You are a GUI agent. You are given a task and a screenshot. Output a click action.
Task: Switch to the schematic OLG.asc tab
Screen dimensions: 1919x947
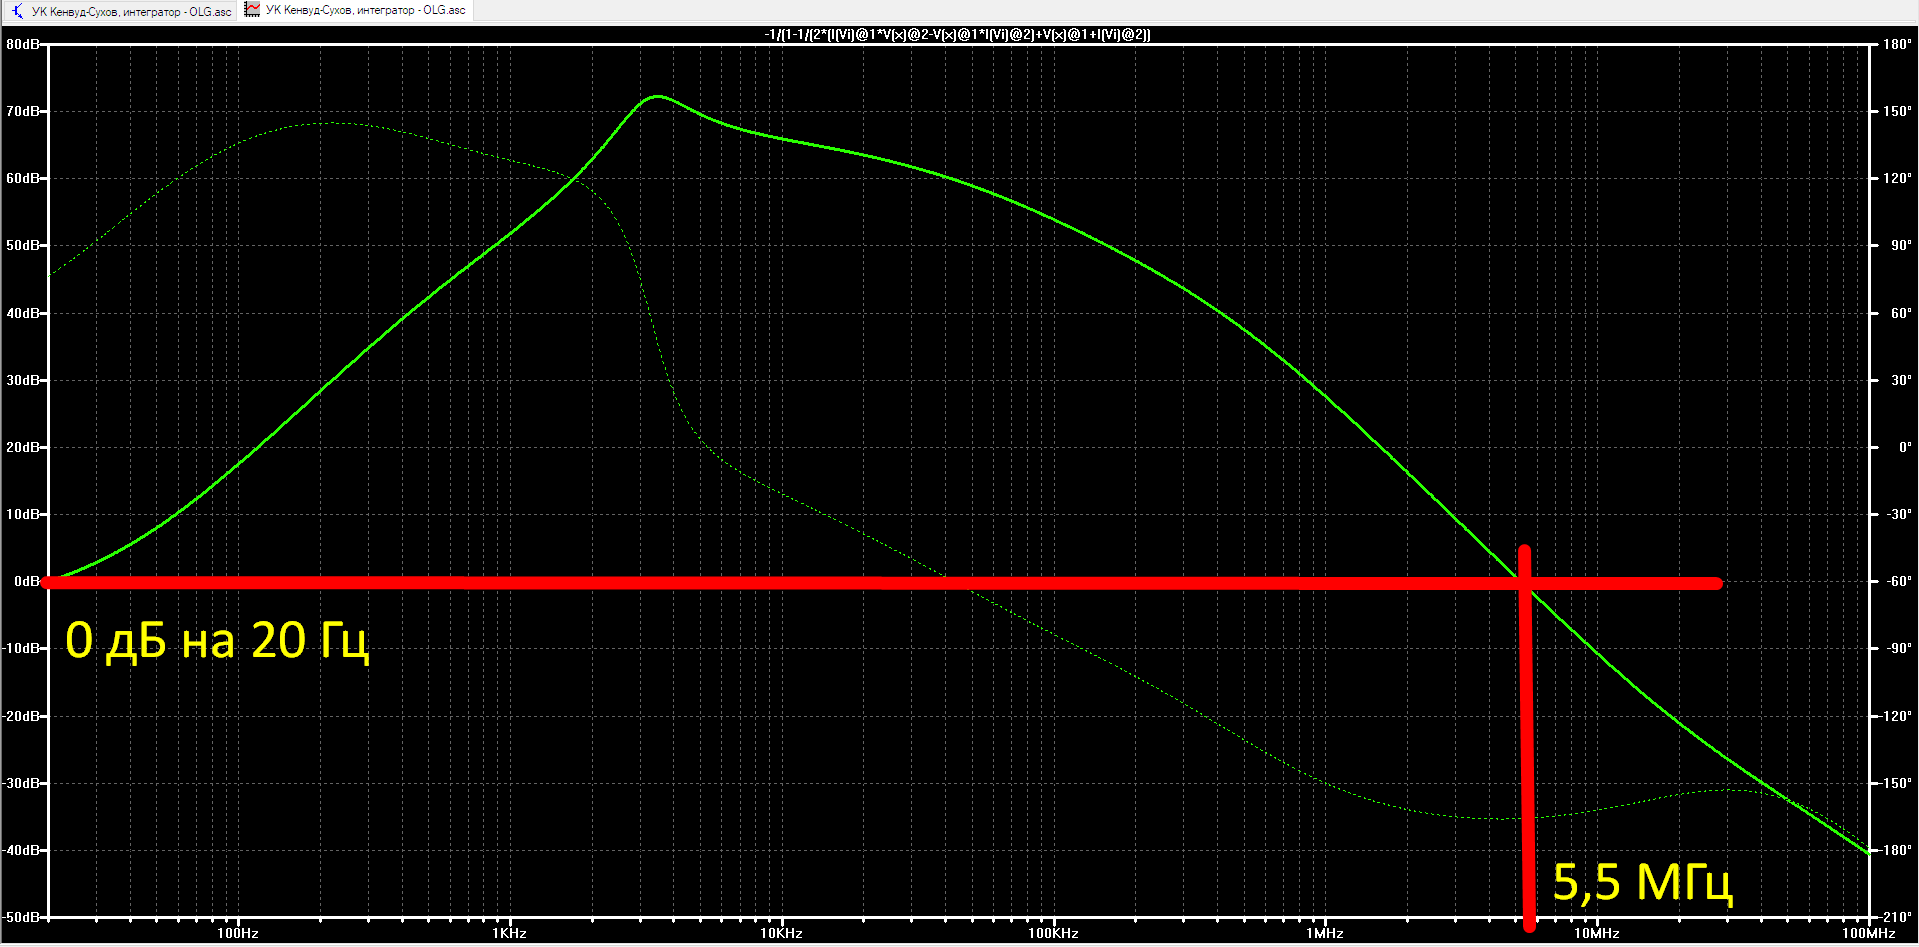(120, 11)
